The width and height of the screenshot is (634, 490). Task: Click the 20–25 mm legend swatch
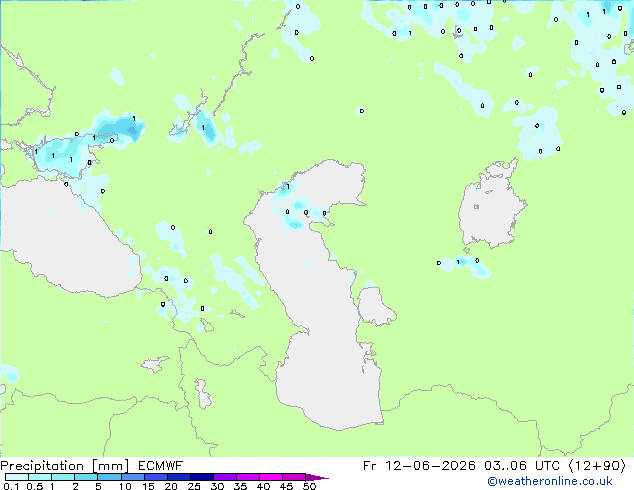click(x=178, y=477)
